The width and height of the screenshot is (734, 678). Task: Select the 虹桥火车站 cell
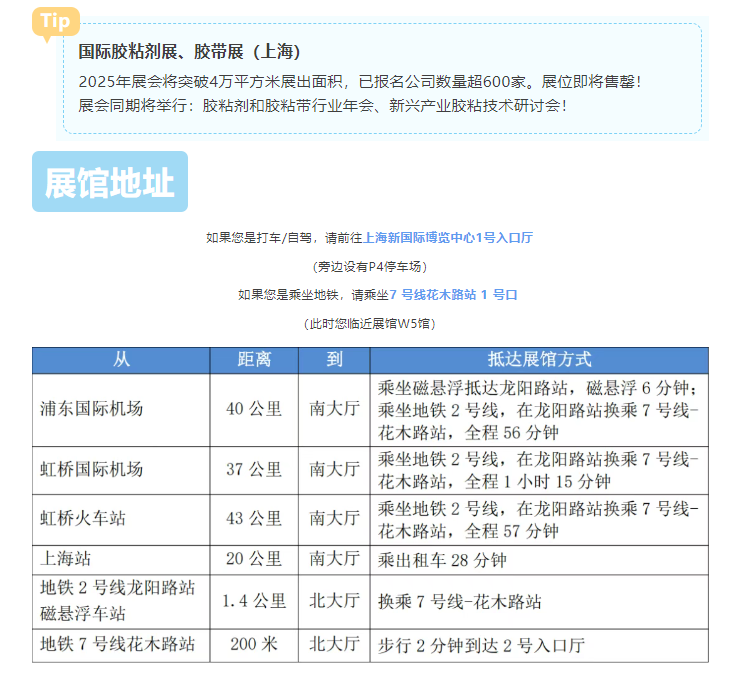pos(121,520)
